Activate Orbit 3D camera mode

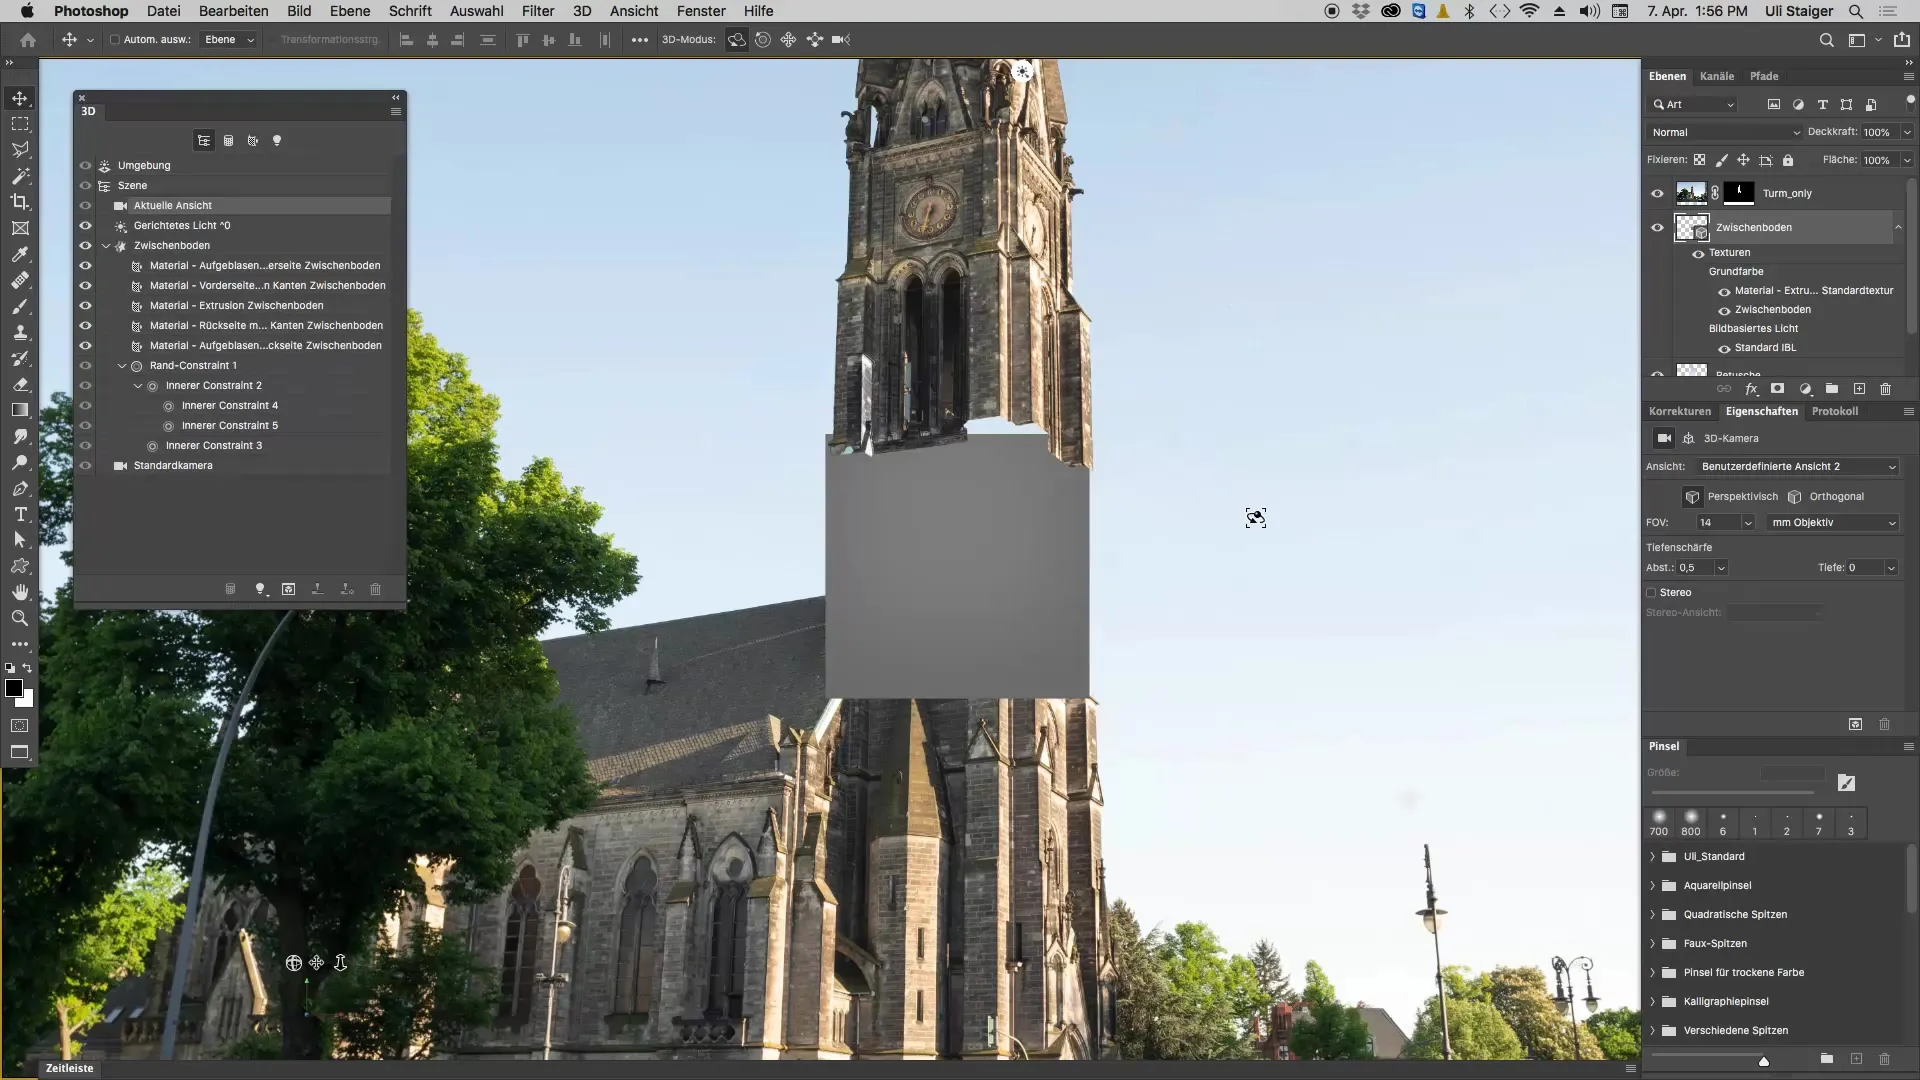pos(737,40)
